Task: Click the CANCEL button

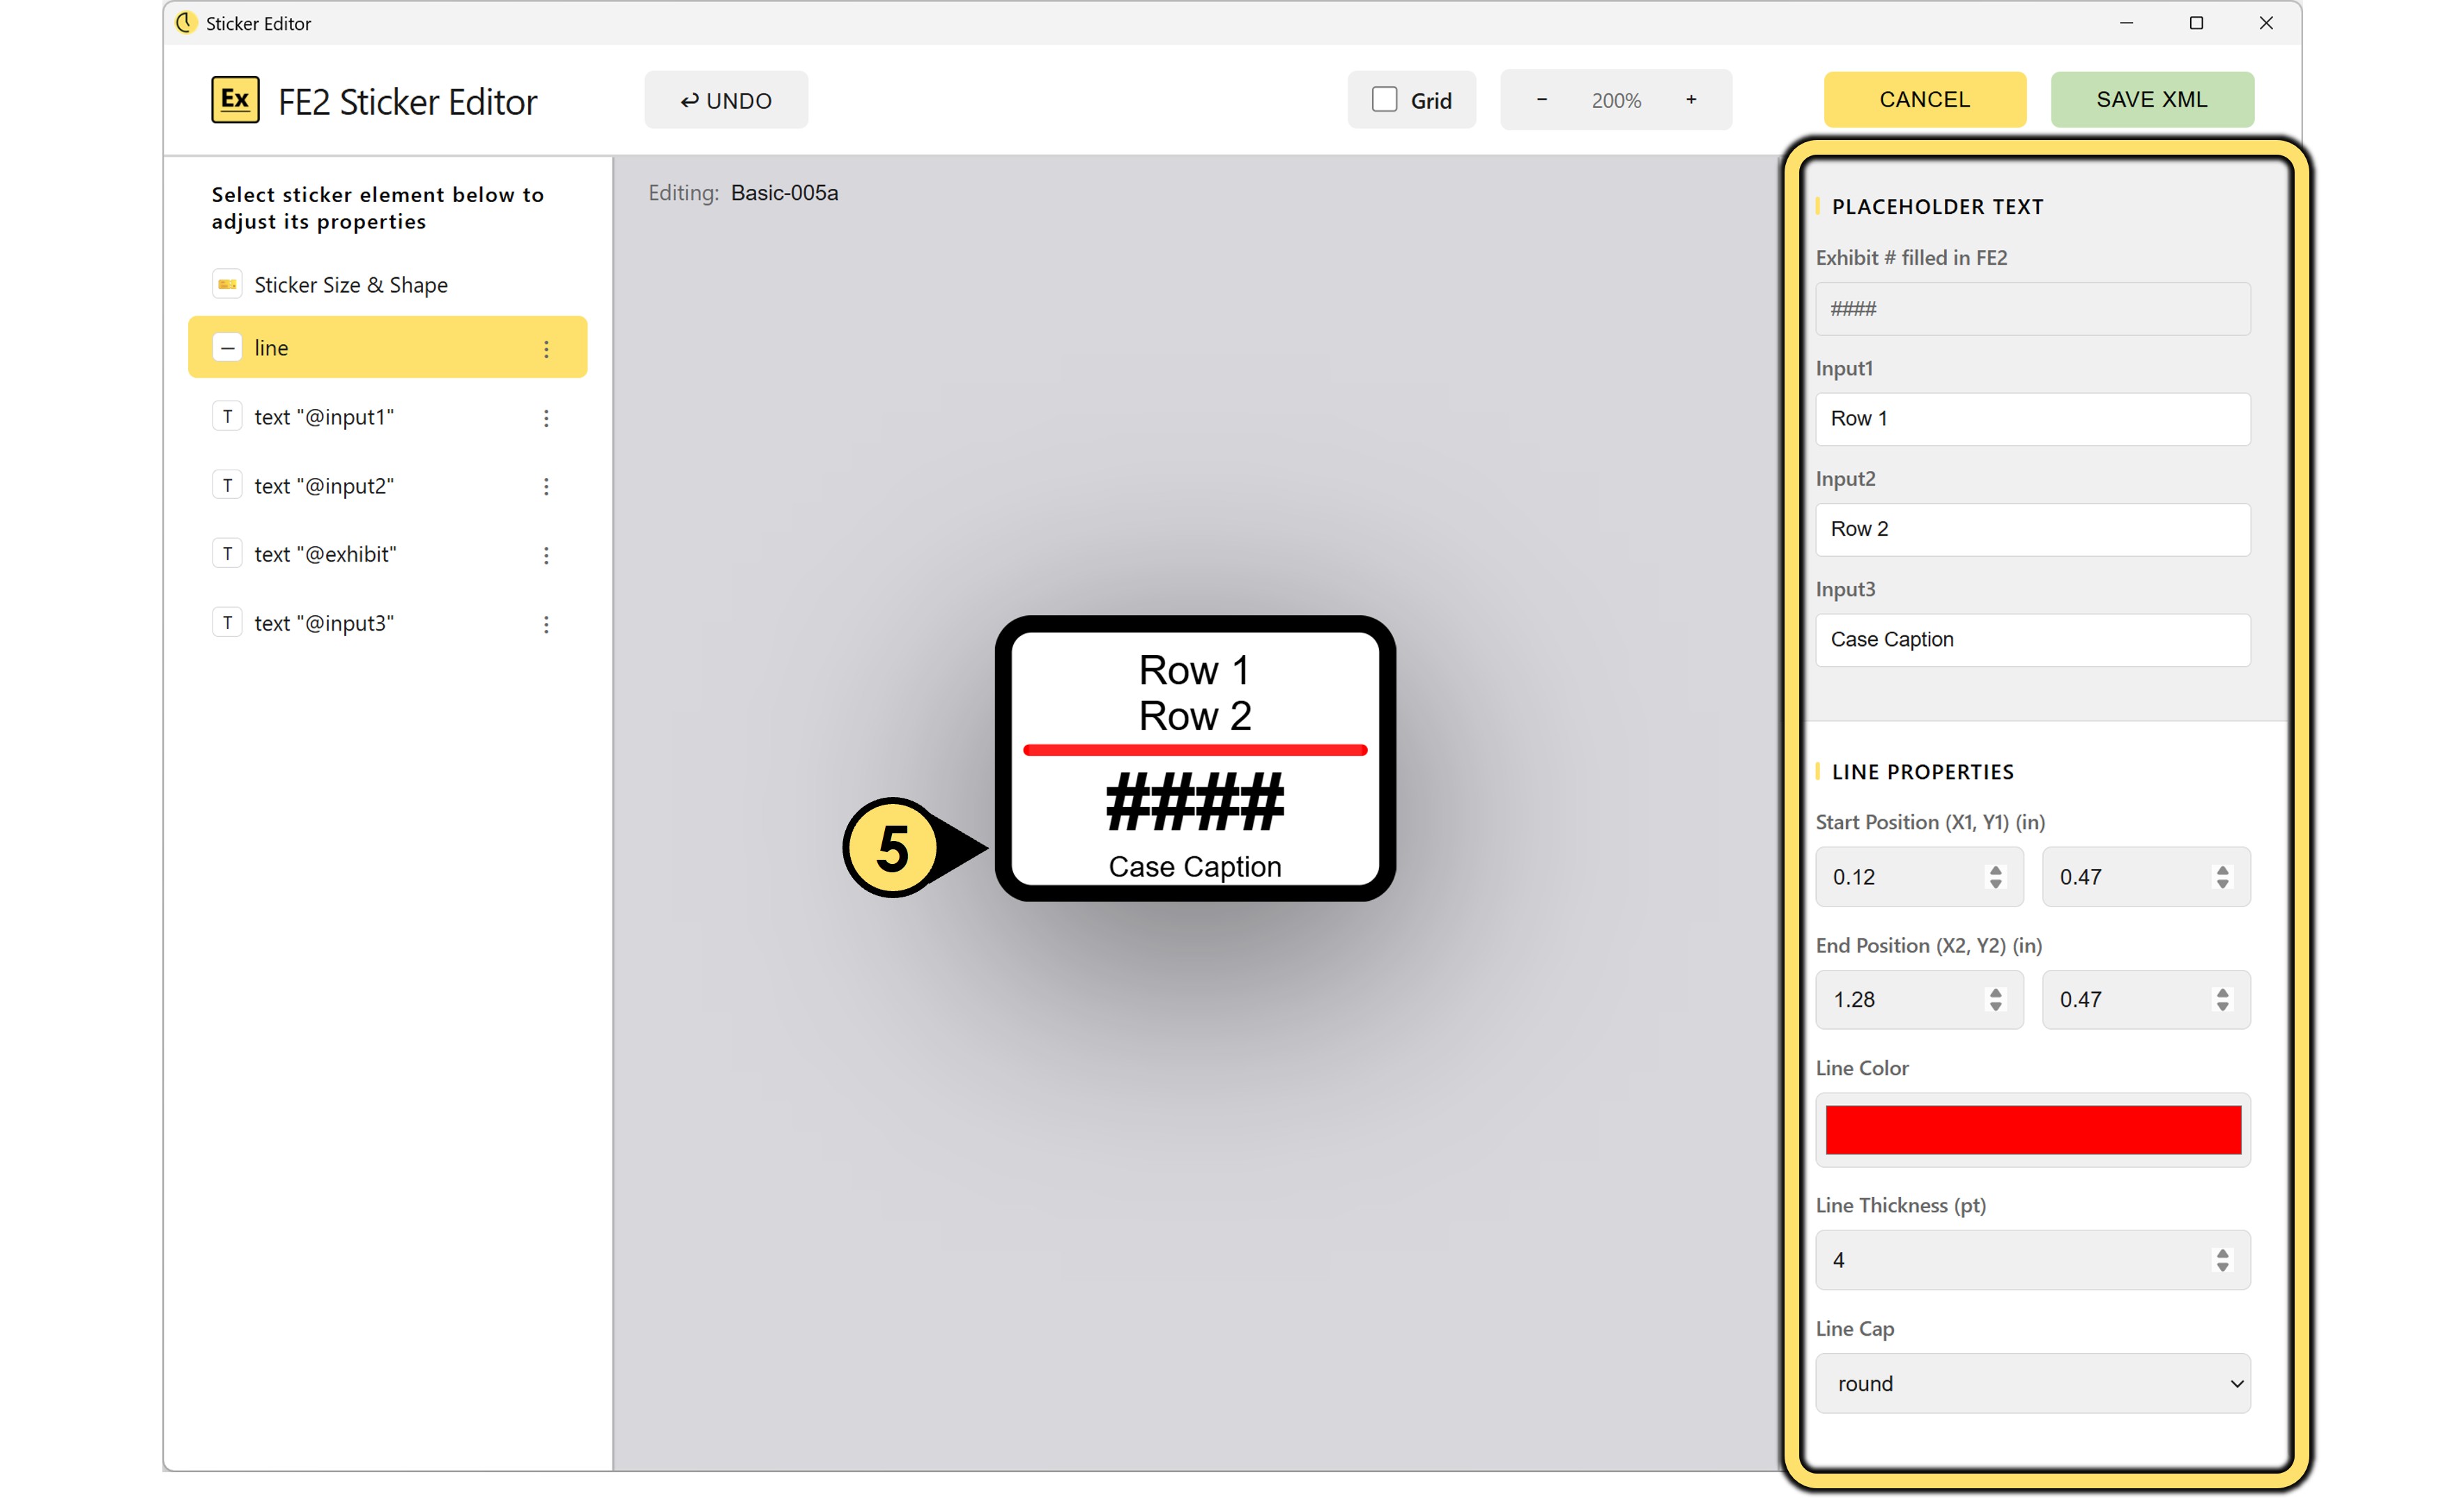Action: (1924, 100)
